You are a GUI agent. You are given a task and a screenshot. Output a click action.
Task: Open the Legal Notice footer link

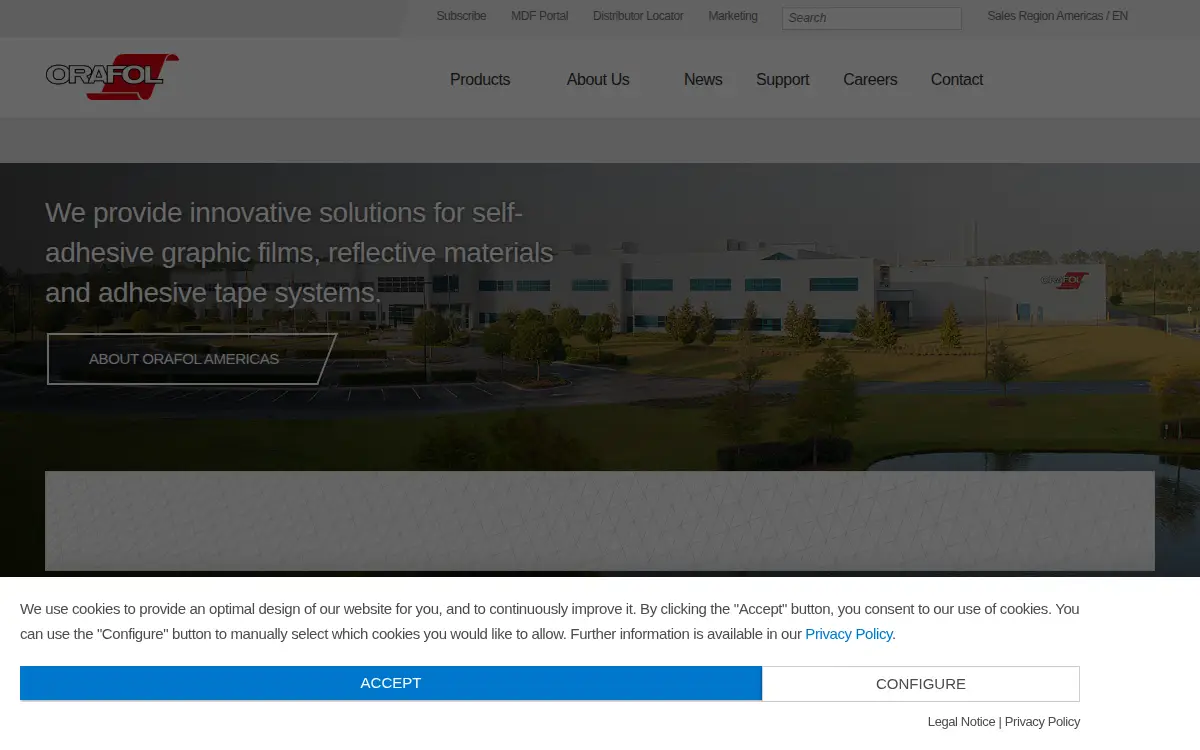(961, 722)
